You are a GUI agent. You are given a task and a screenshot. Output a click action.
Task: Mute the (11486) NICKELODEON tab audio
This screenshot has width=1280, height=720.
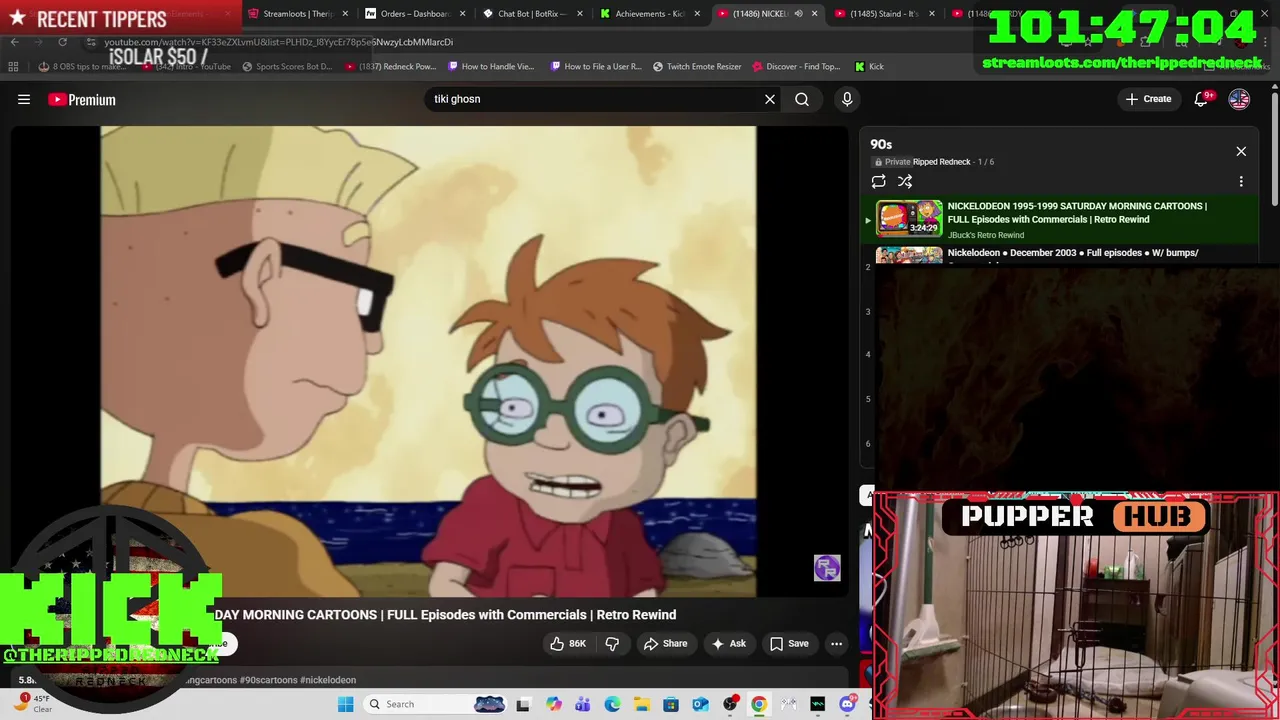(798, 14)
